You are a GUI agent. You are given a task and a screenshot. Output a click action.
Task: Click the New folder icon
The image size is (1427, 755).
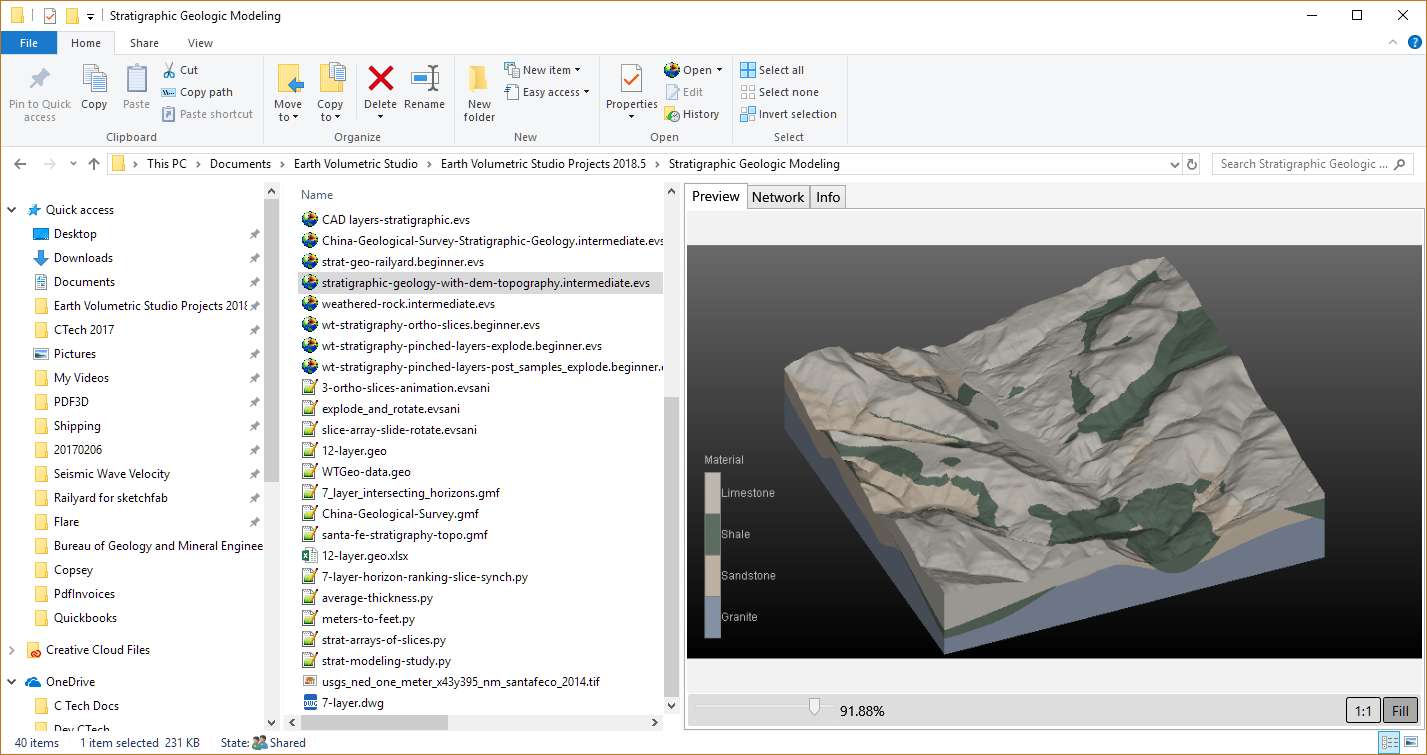(x=479, y=79)
